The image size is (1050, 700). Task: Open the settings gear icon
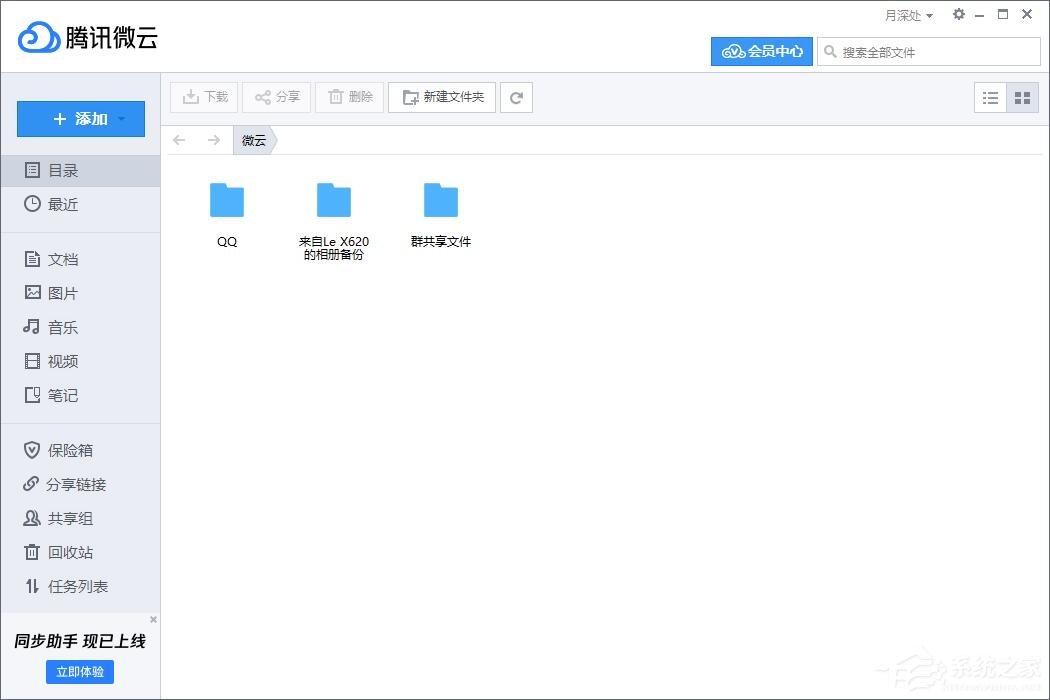pos(959,15)
